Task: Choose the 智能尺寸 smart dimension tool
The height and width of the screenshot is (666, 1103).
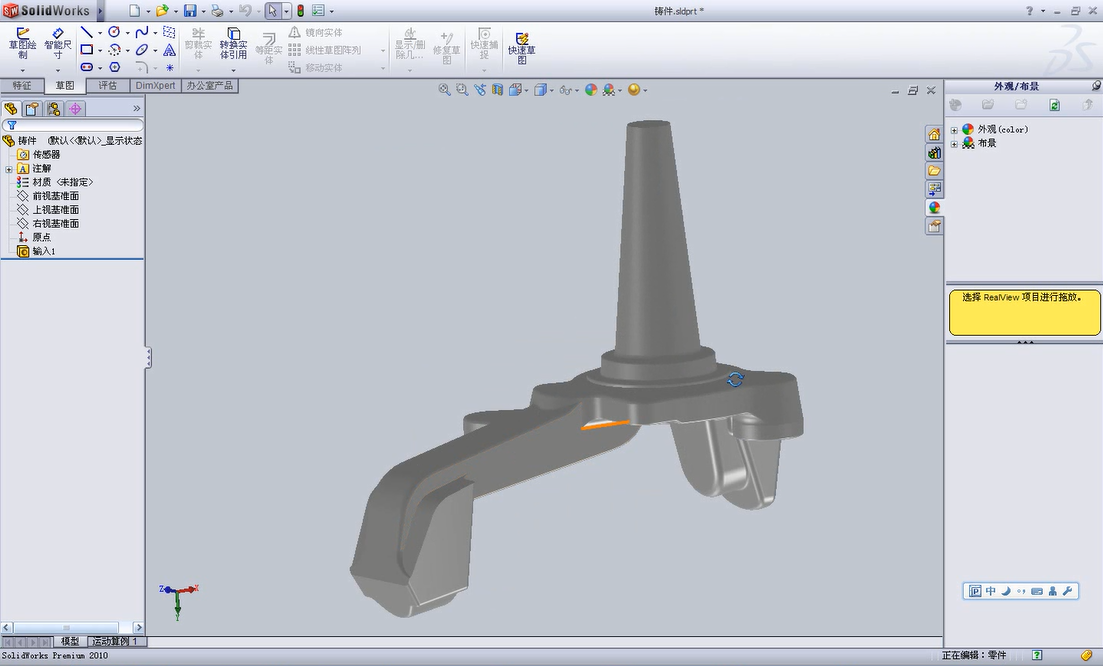Action: coord(58,44)
